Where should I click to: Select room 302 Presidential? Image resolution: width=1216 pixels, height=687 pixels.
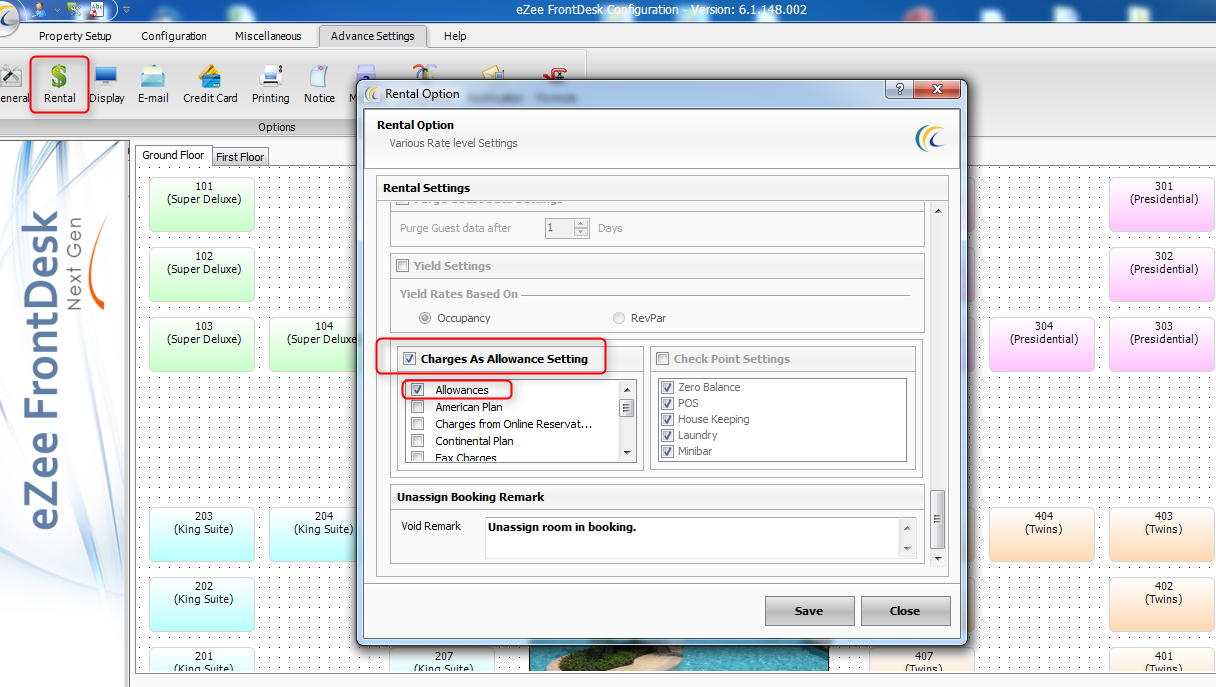1162,275
